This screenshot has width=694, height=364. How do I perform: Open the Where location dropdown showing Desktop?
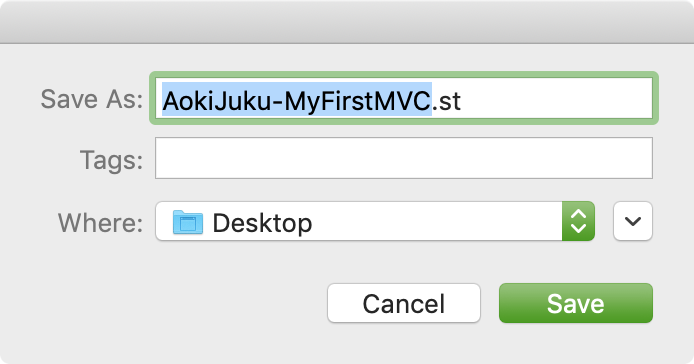[374, 221]
